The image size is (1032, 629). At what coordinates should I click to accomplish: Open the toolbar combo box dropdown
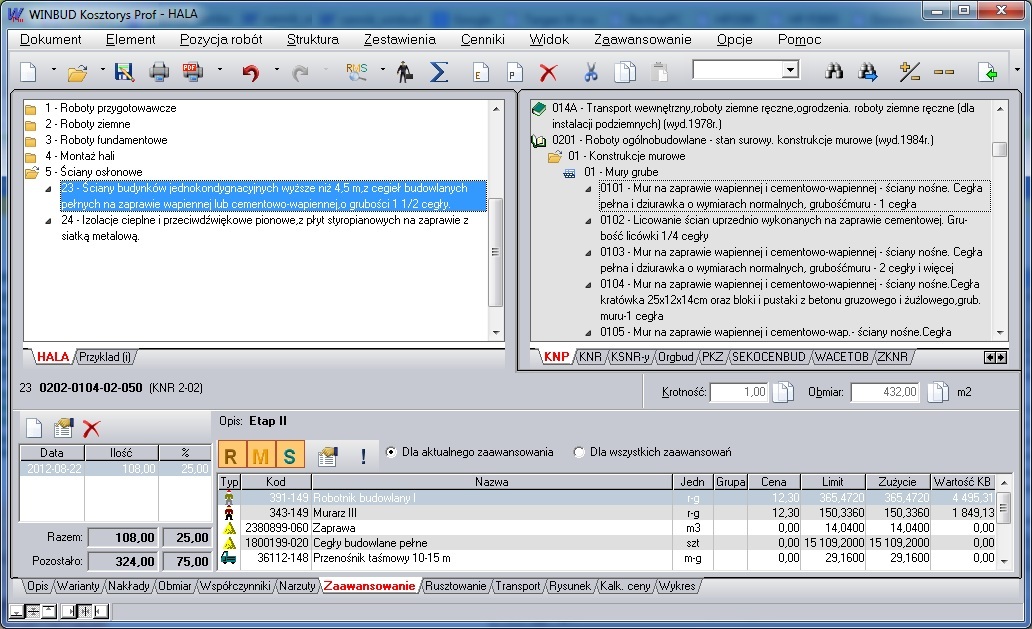coord(790,69)
